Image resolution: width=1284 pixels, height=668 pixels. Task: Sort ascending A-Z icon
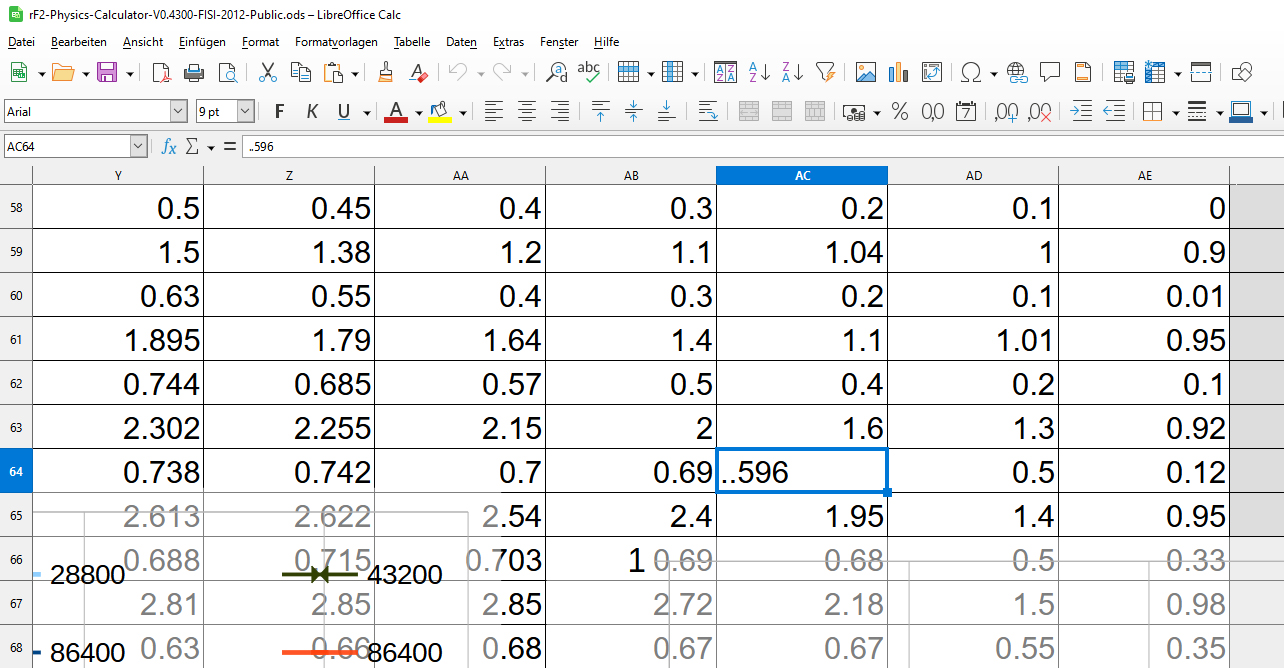click(x=759, y=72)
